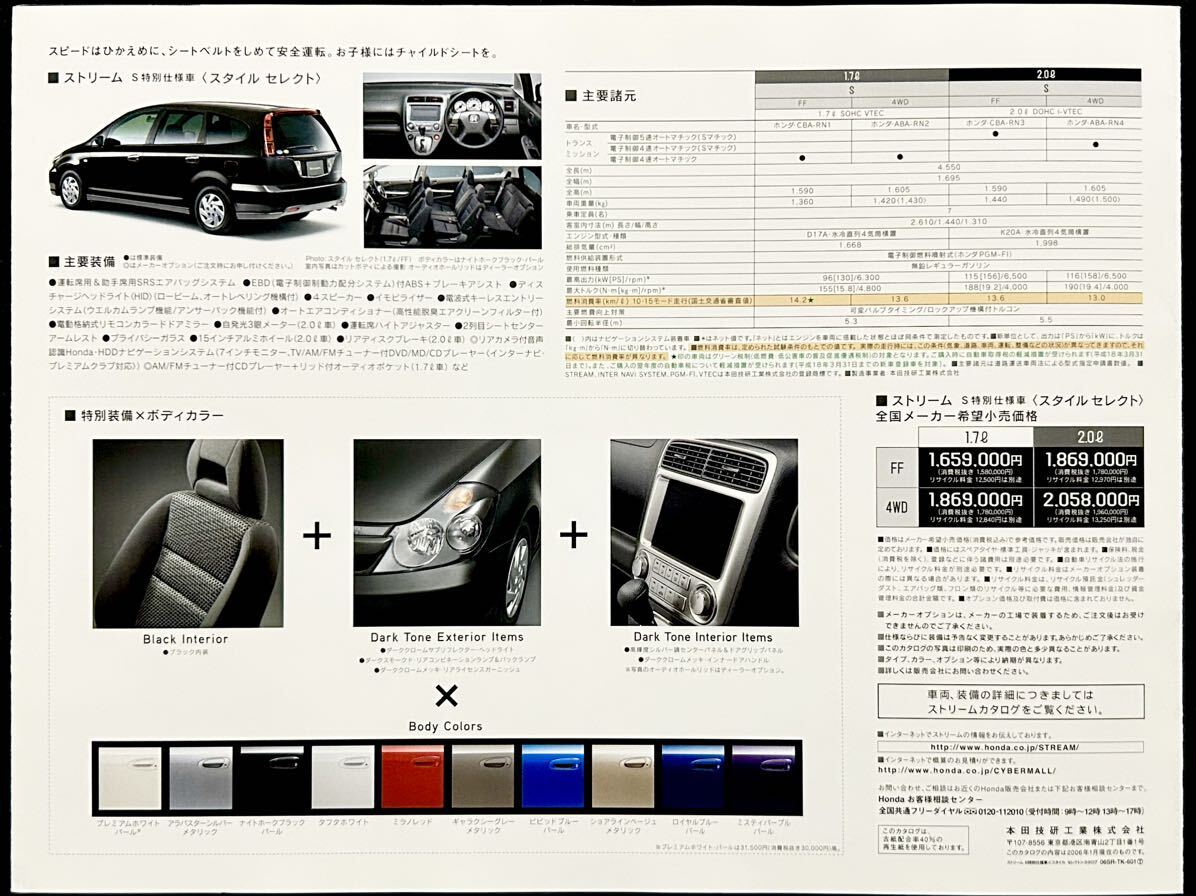Click the 13.0 fuel consumption value

pos(1095,298)
